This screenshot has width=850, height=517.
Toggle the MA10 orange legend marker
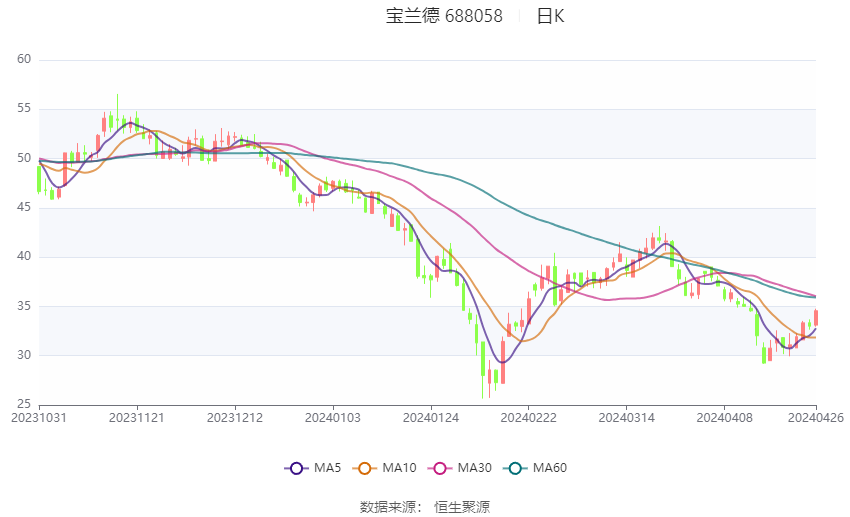pos(364,468)
